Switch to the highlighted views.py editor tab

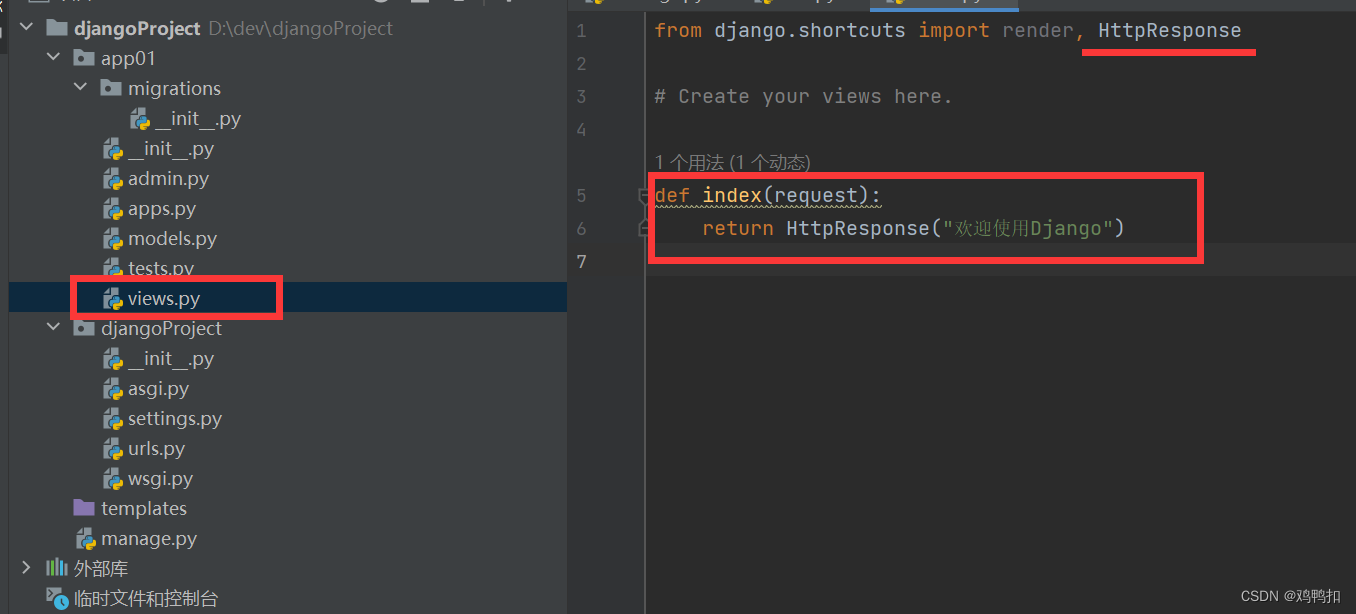click(944, 5)
